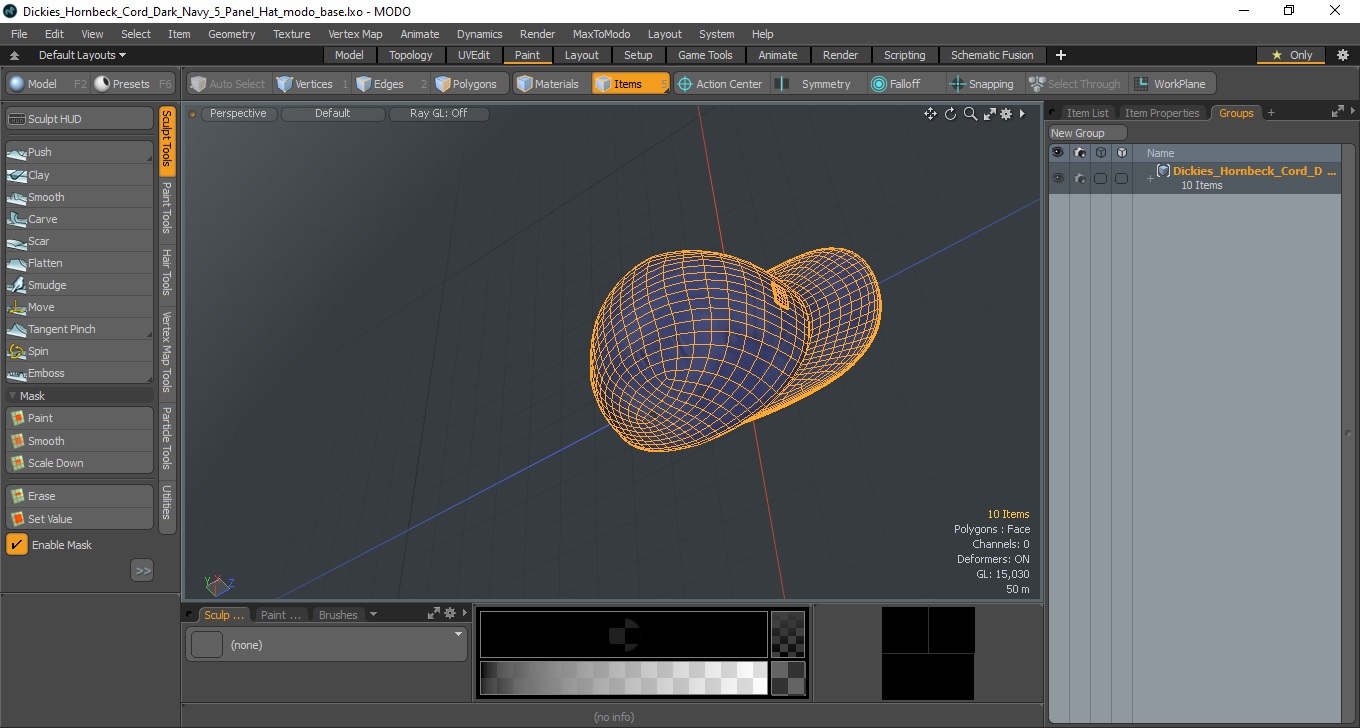
Task: Choose the mask Smooth tool
Action: pyautogui.click(x=79, y=441)
